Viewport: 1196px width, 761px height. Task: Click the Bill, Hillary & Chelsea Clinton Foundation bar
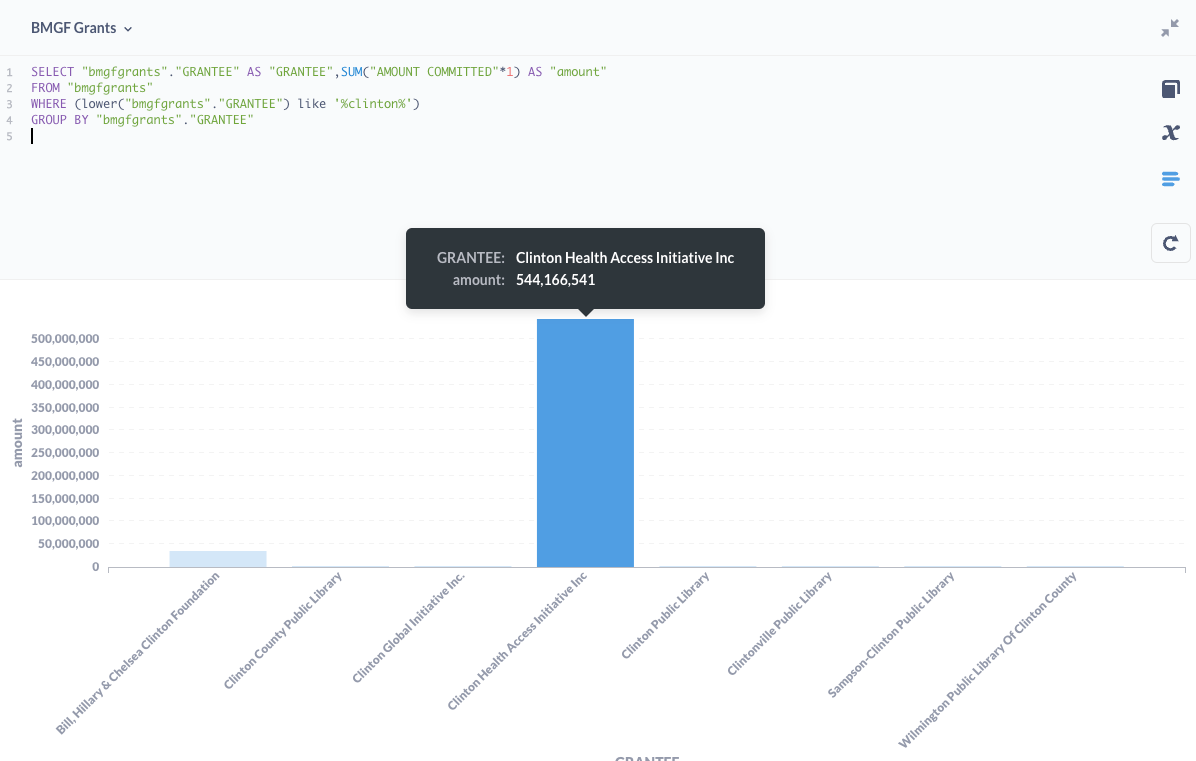pyautogui.click(x=218, y=559)
